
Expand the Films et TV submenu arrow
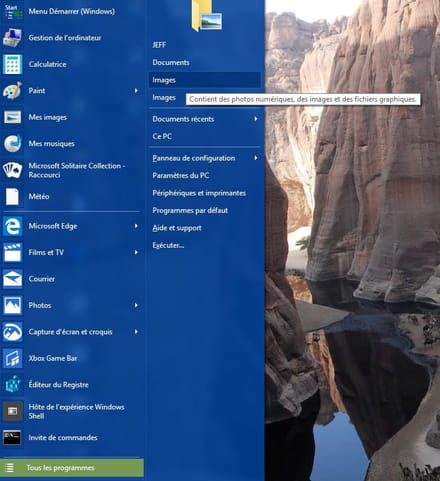(x=136, y=252)
